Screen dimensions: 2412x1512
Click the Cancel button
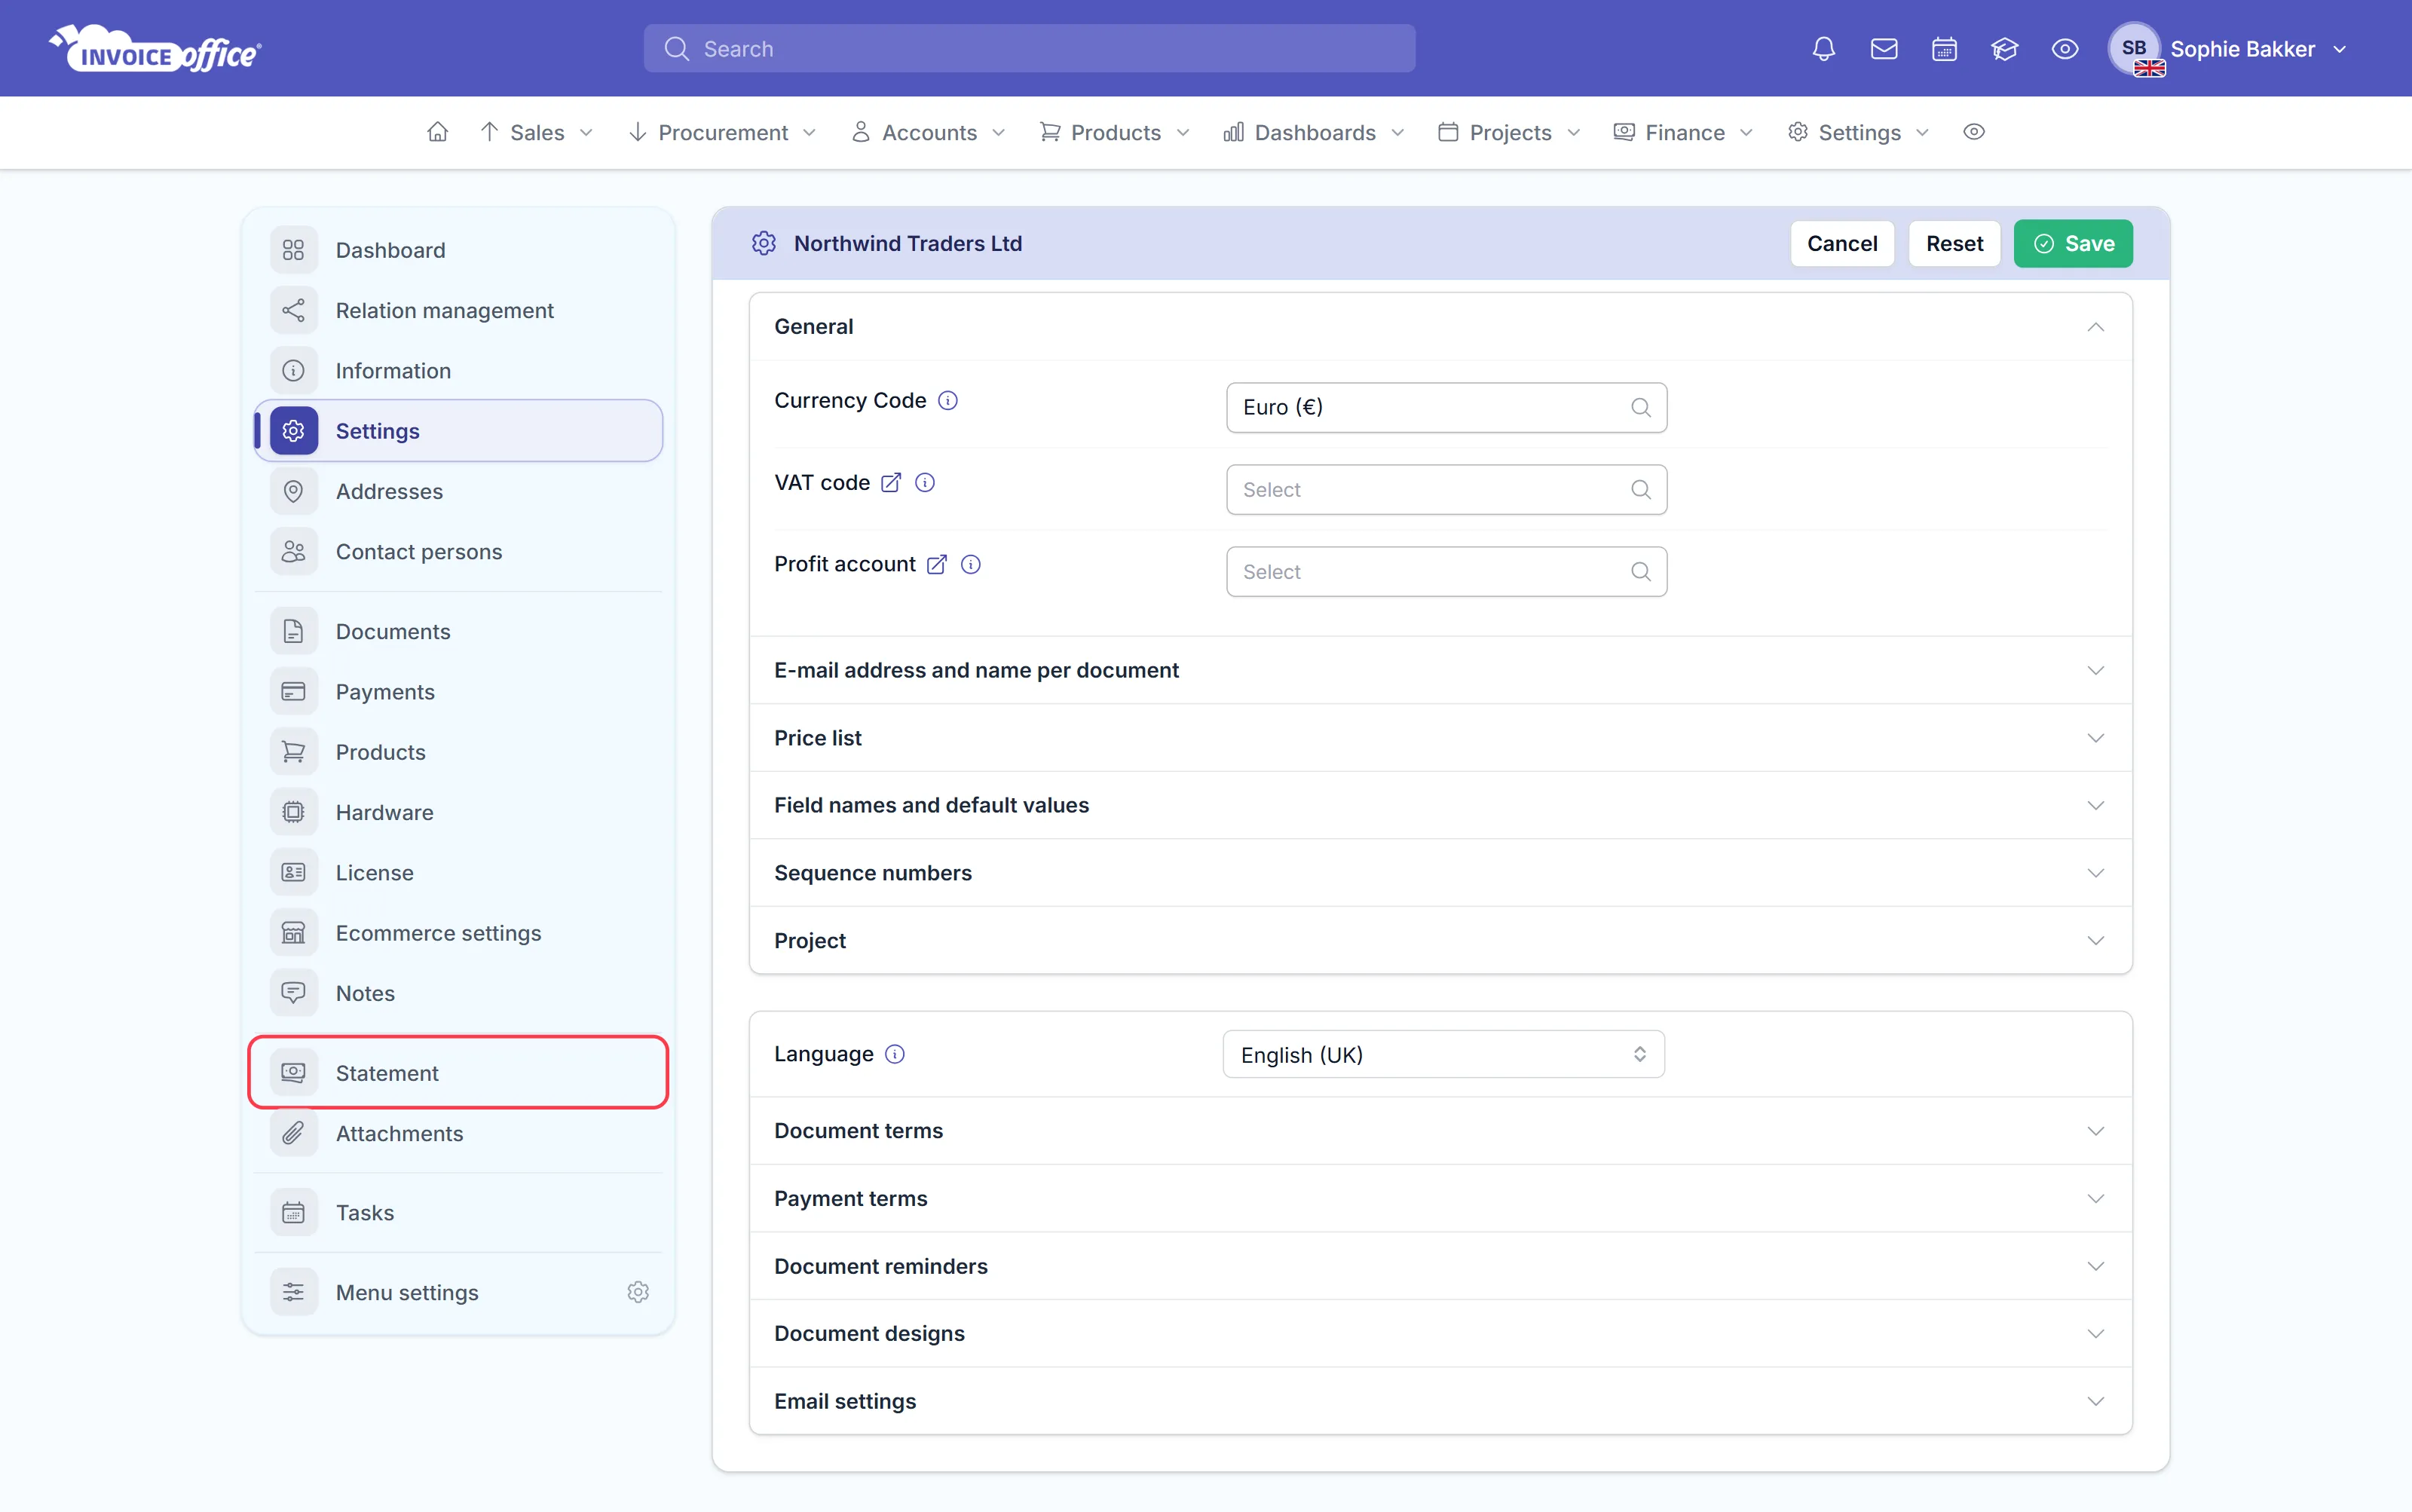(1841, 243)
